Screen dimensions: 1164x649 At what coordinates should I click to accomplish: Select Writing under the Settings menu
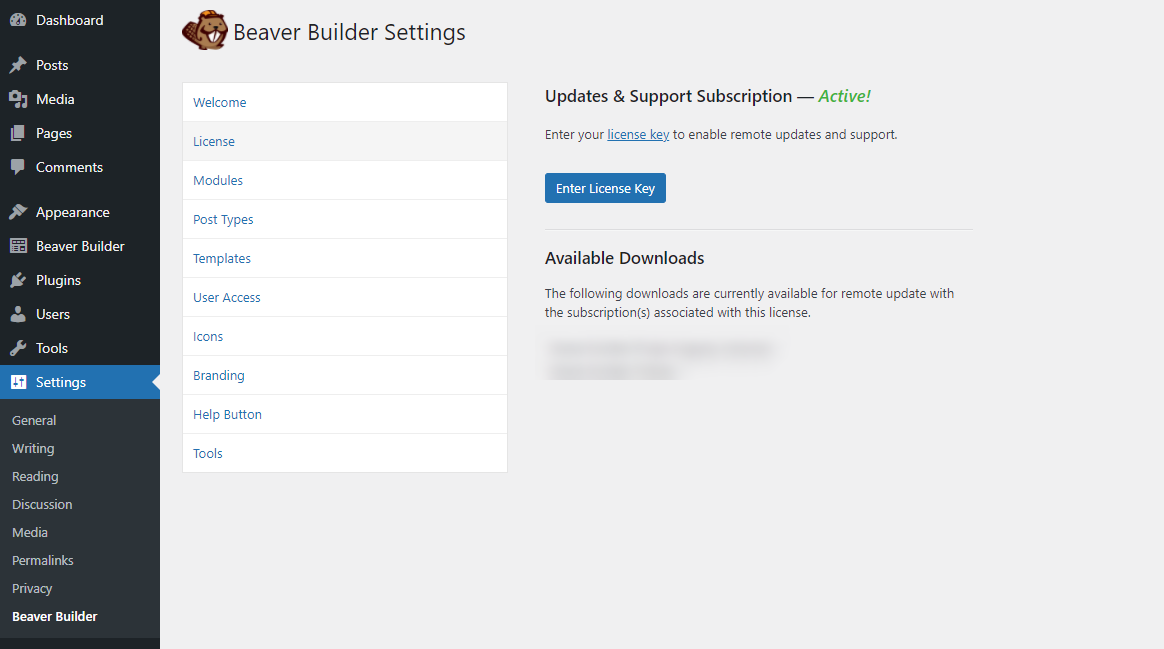32,448
